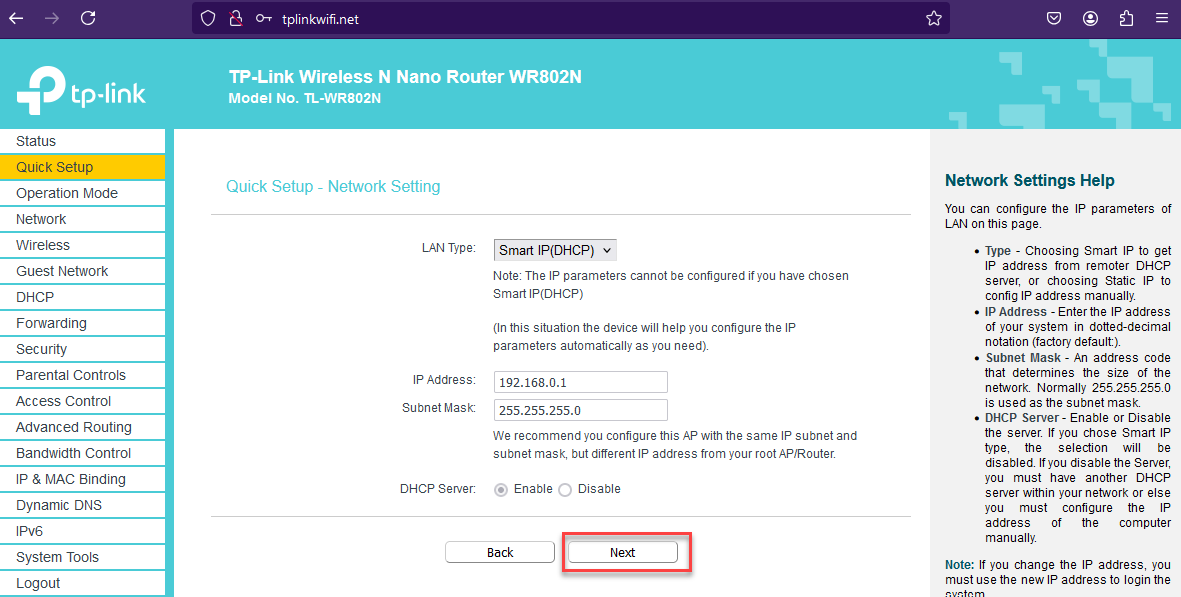Open the IPv6 menu item
This screenshot has height=597, width=1181.
(x=82, y=531)
